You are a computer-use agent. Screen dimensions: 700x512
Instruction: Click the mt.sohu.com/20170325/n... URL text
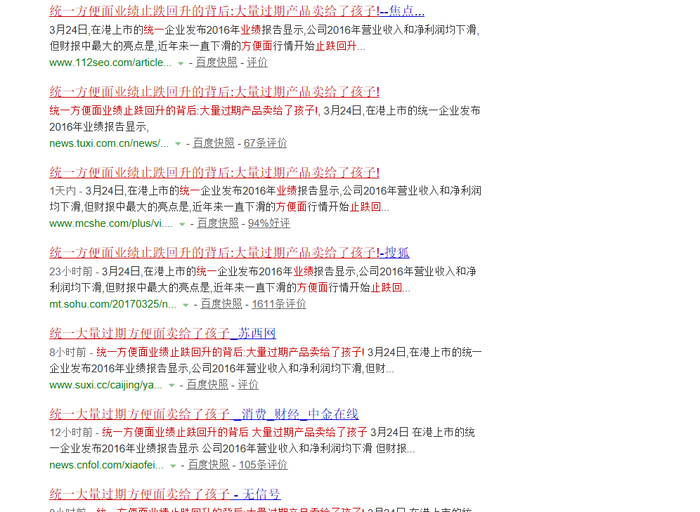coord(113,304)
